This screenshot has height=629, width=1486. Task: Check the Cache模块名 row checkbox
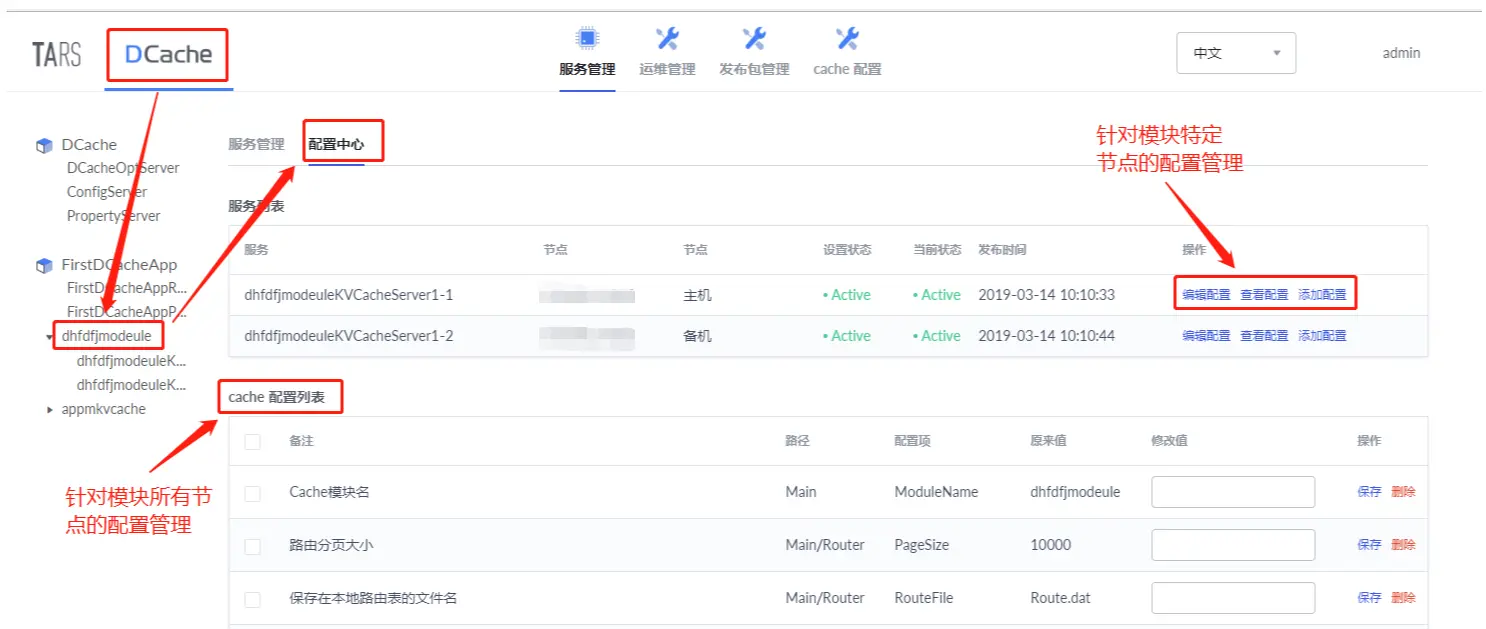tap(252, 493)
